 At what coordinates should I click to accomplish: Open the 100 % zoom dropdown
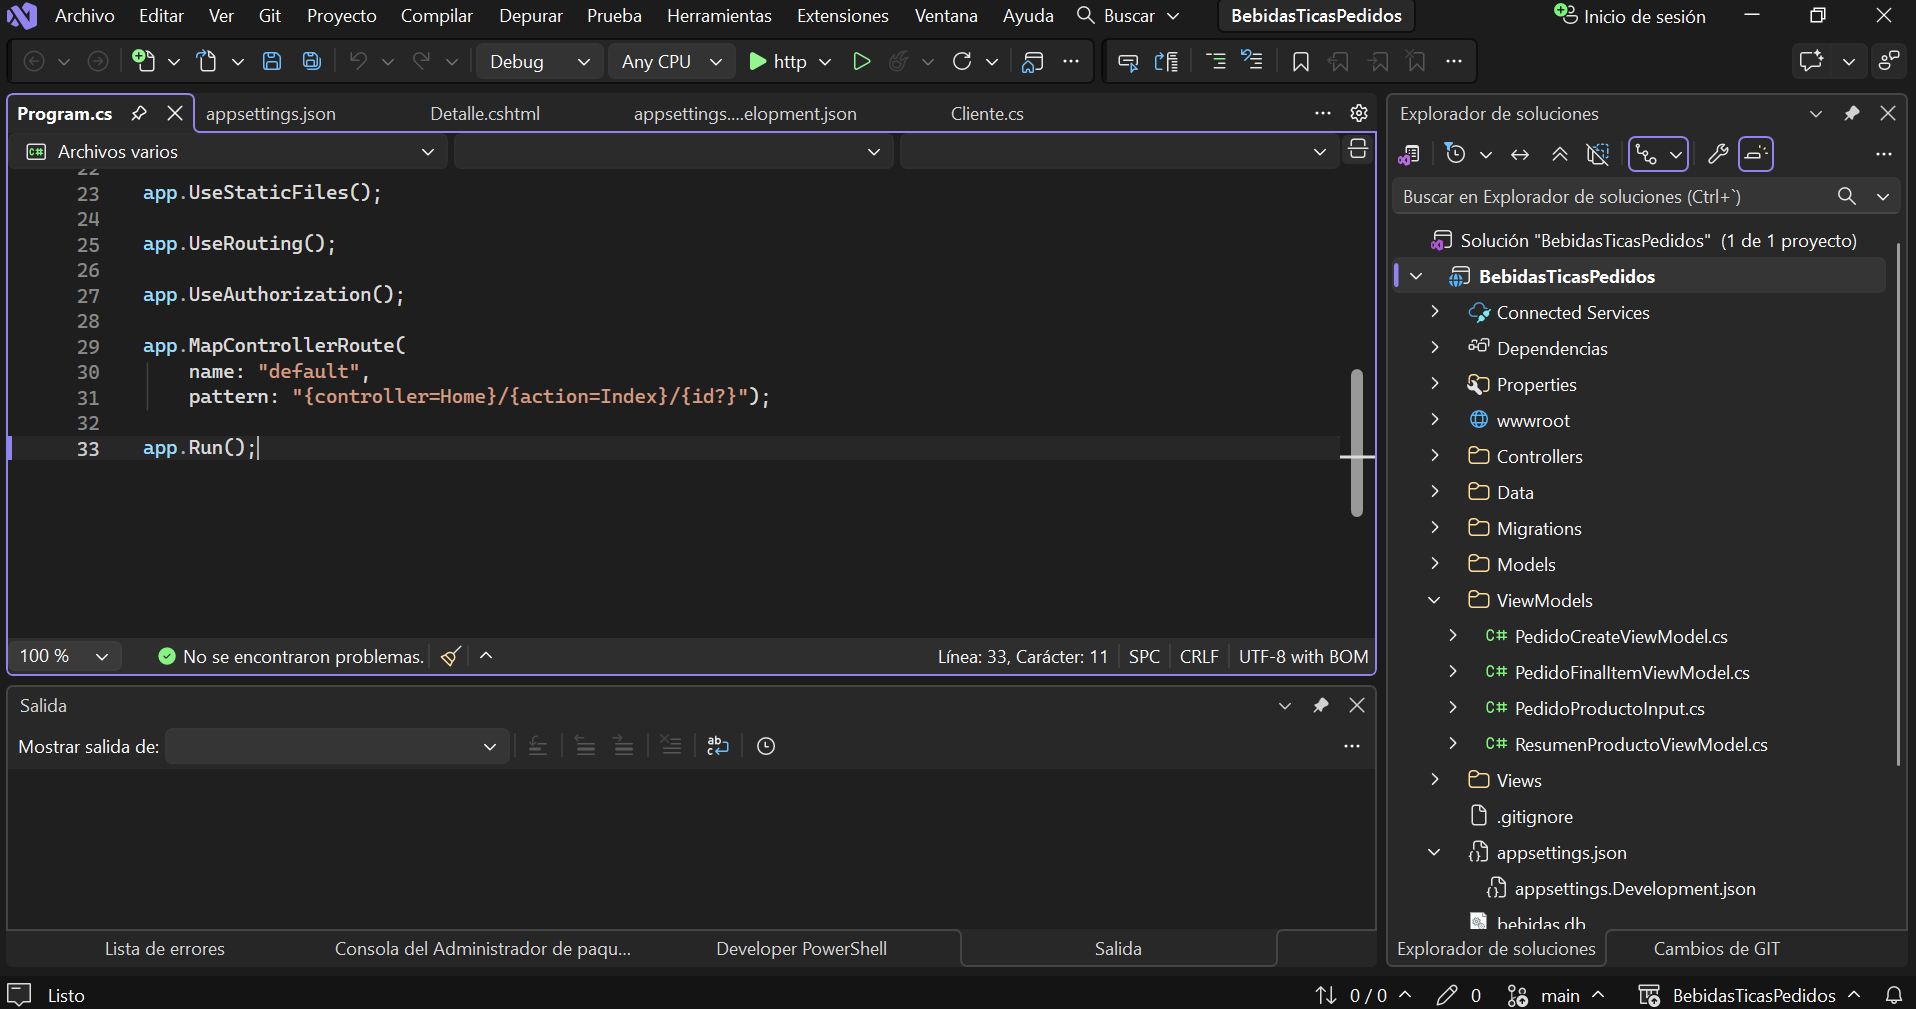65,656
